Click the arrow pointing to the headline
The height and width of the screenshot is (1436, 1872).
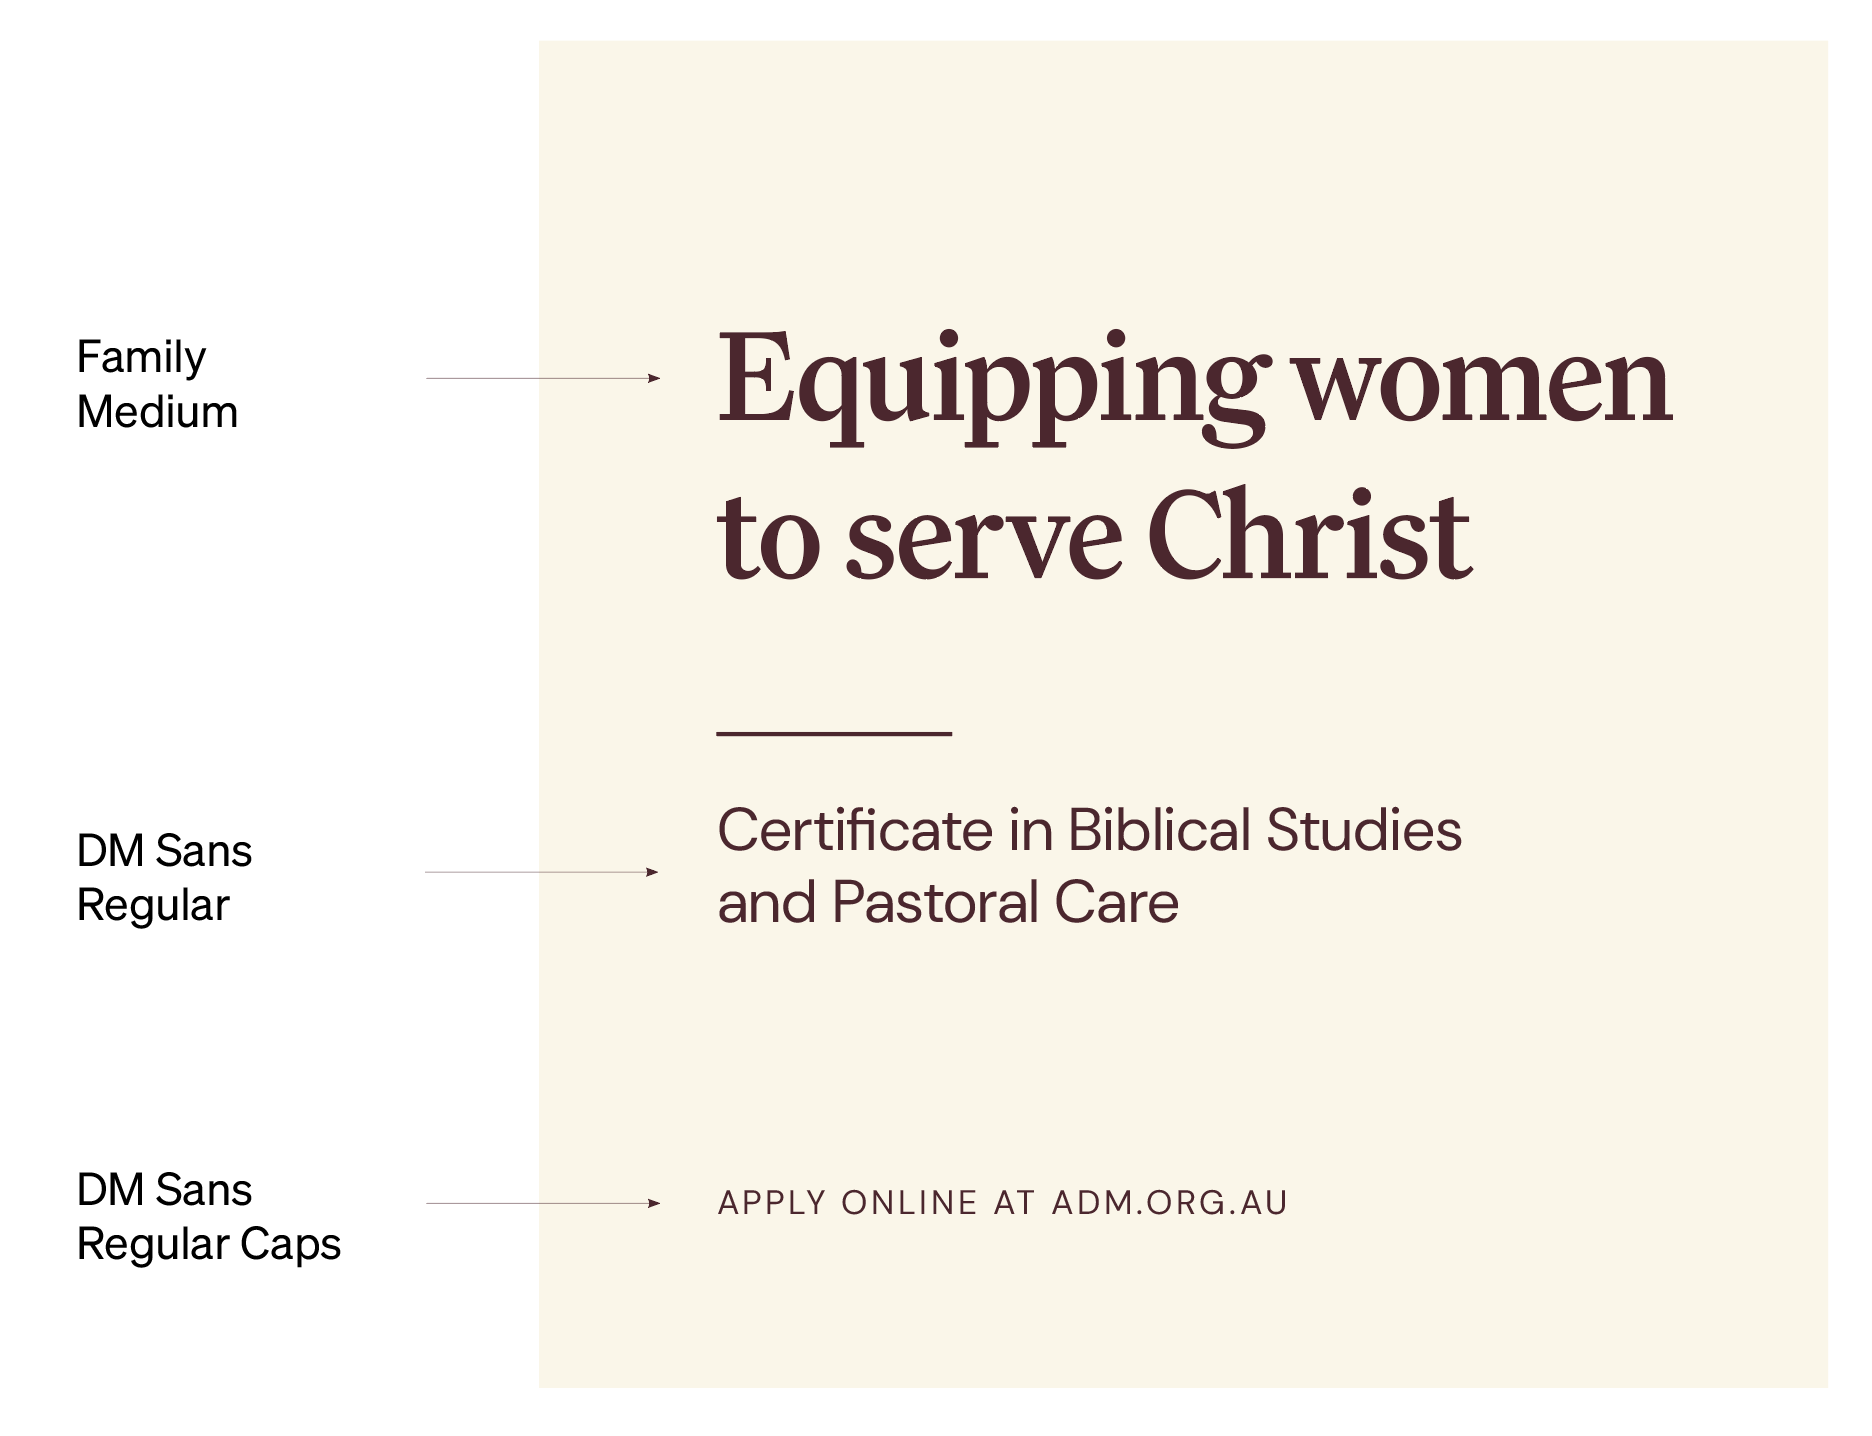[x=542, y=378]
